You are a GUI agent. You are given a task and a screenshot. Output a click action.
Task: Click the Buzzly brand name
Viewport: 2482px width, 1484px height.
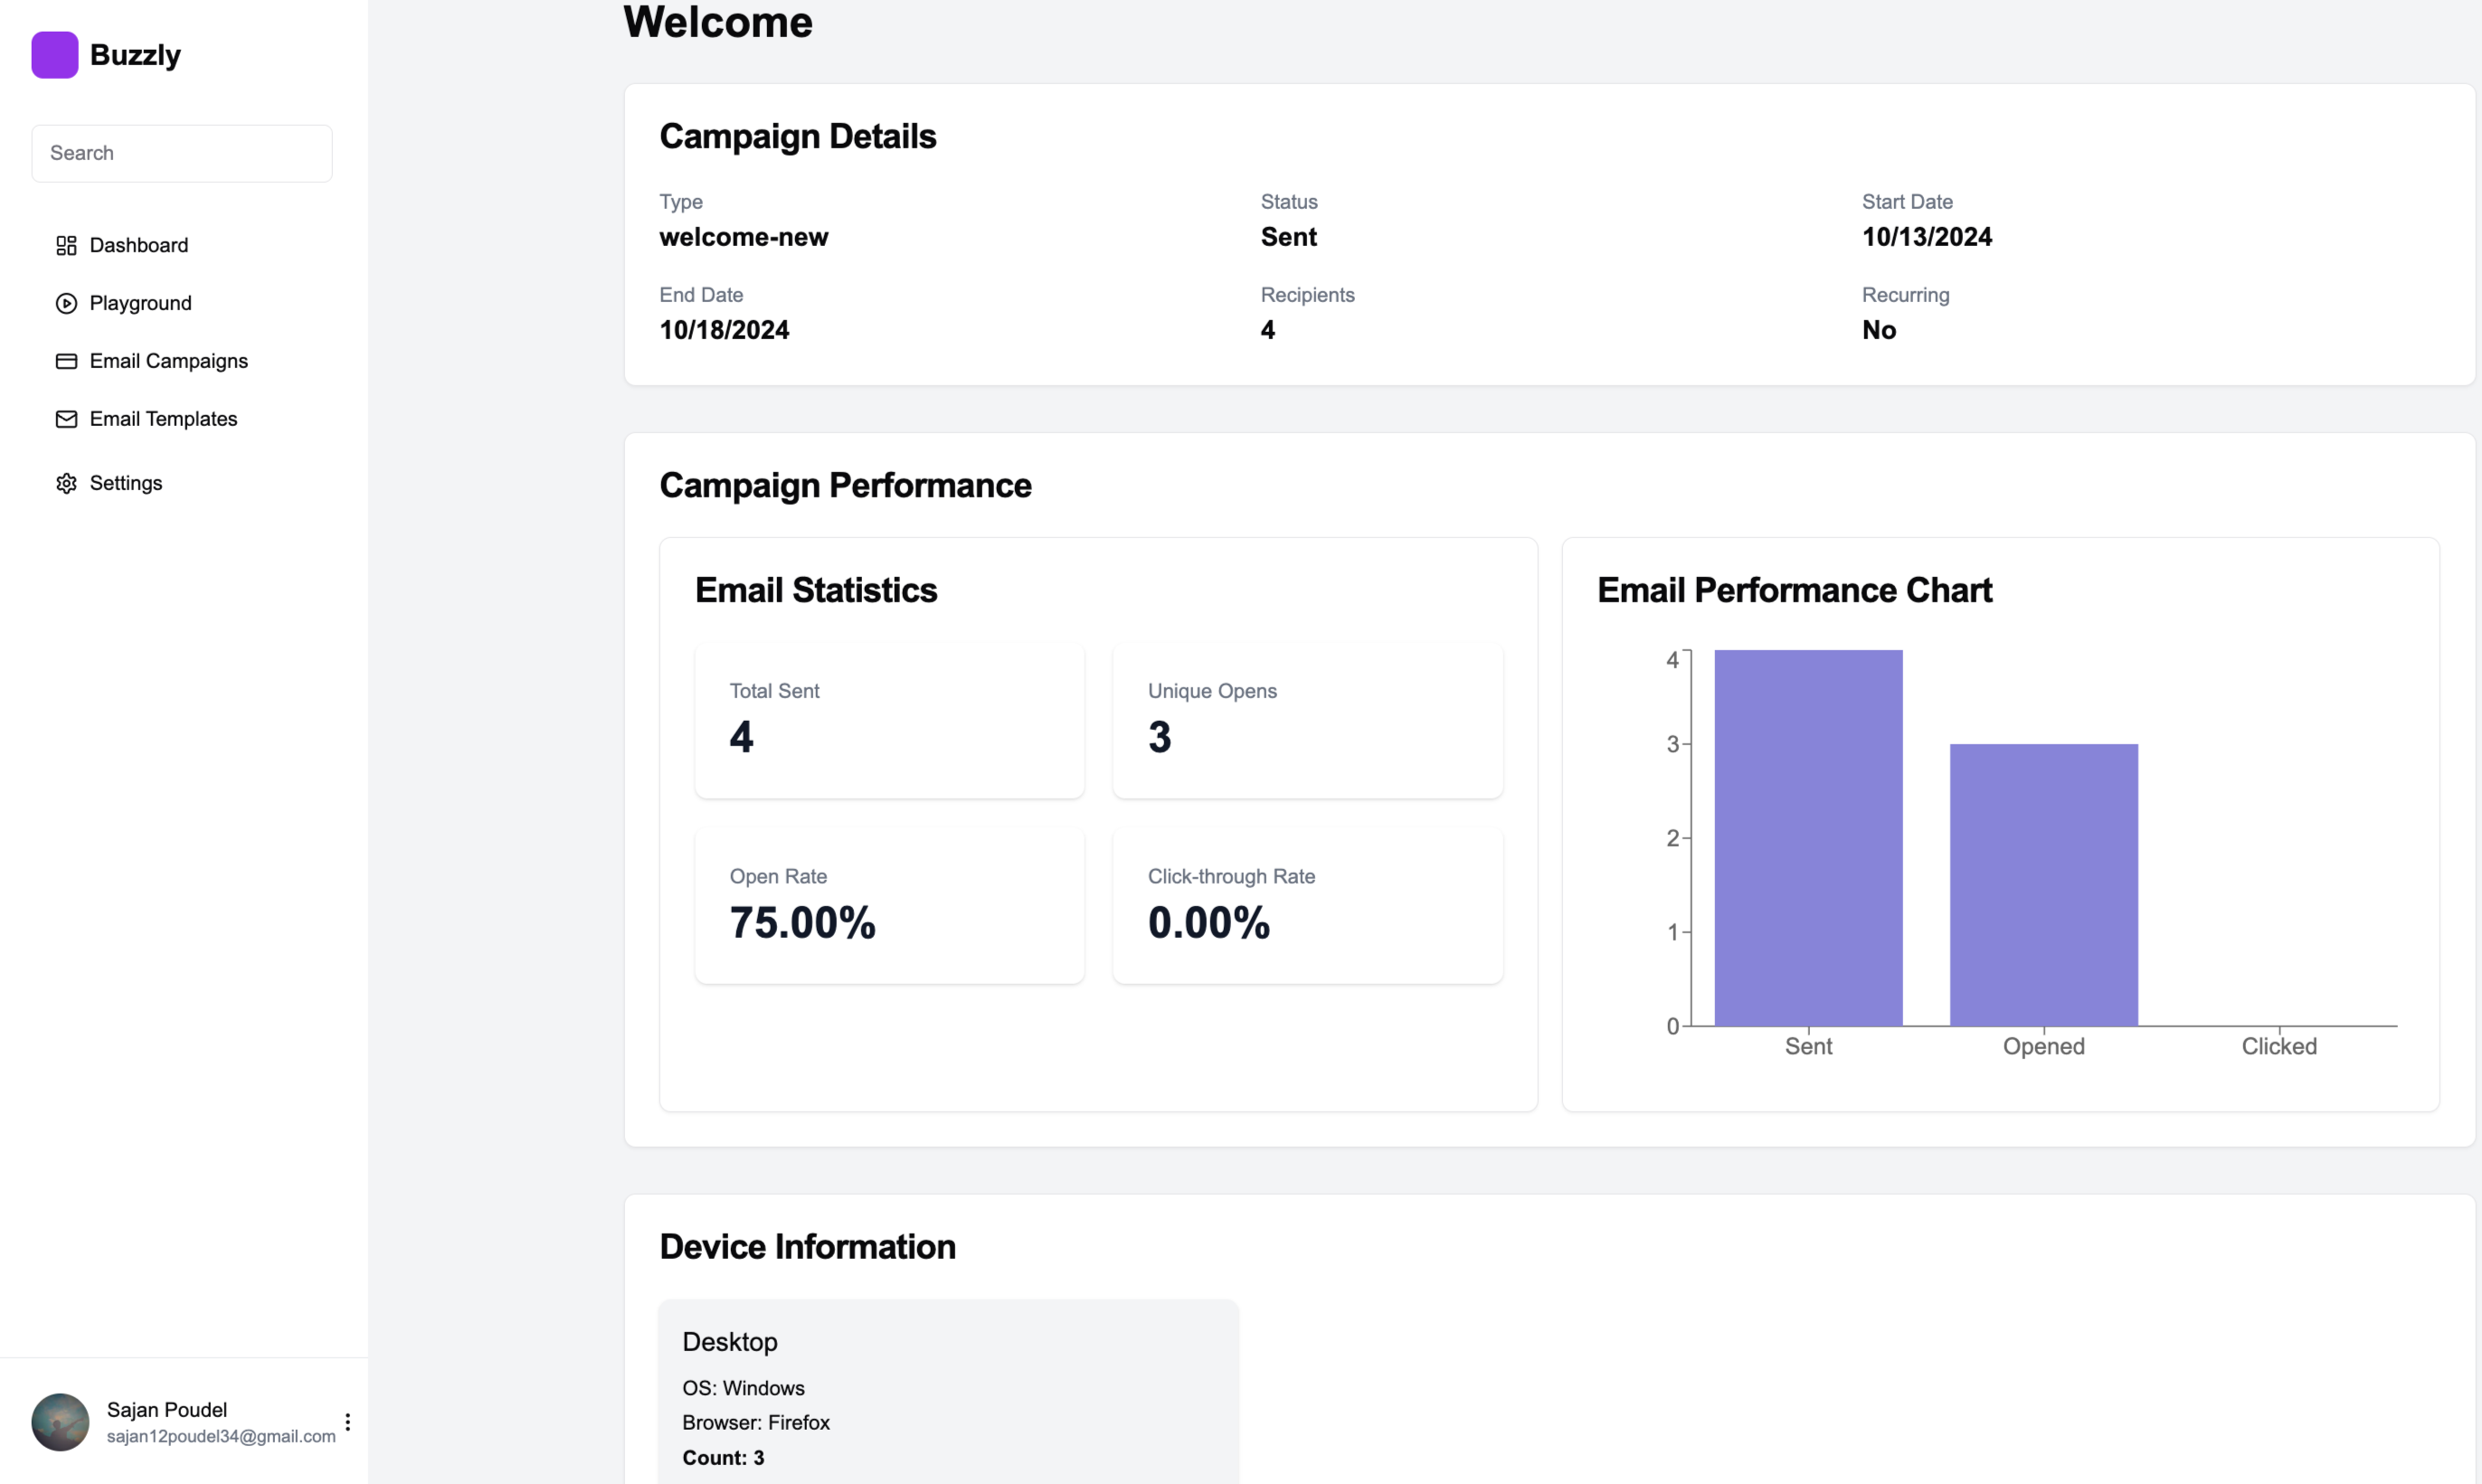tap(135, 55)
